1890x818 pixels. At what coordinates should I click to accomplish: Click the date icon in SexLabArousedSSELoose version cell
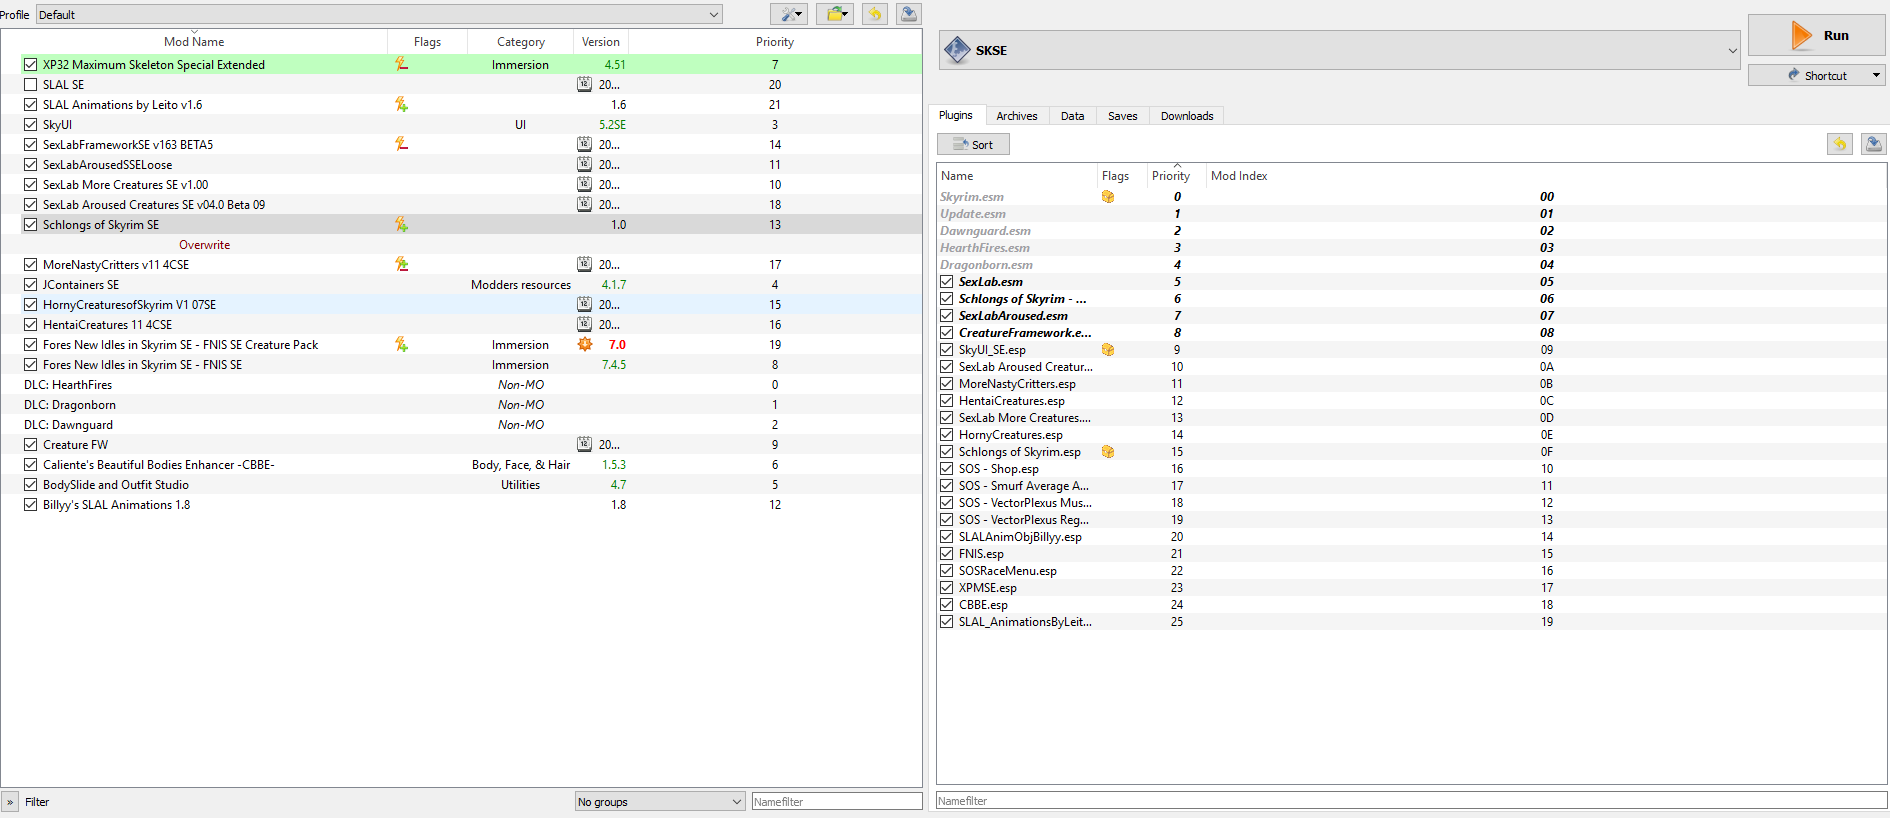(585, 164)
